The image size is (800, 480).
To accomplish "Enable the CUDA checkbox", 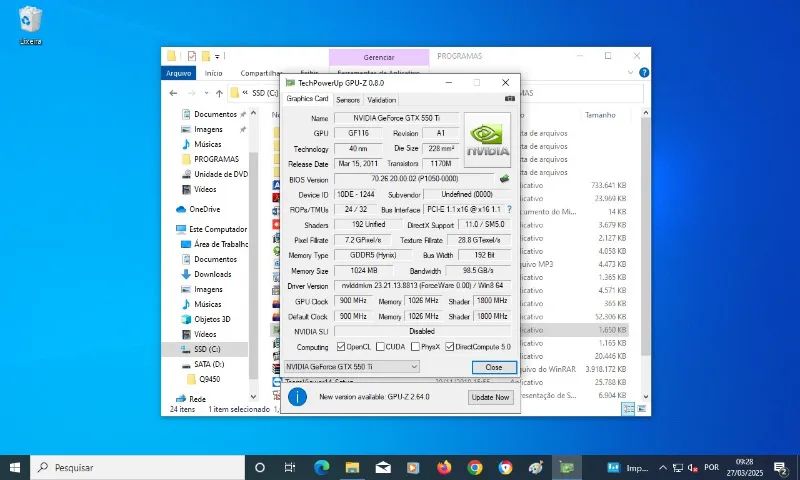I will point(379,347).
